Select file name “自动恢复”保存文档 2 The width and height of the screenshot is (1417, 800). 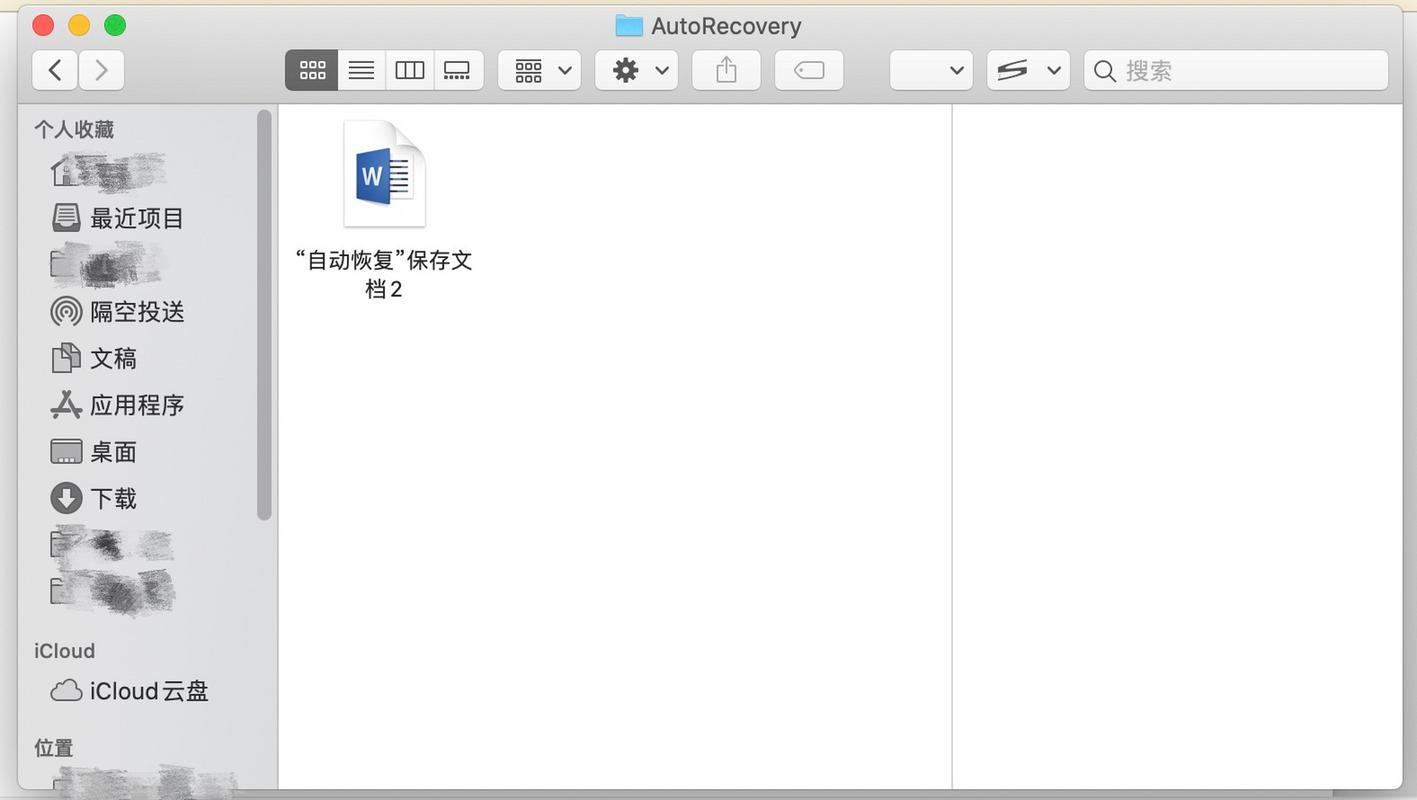[384, 274]
